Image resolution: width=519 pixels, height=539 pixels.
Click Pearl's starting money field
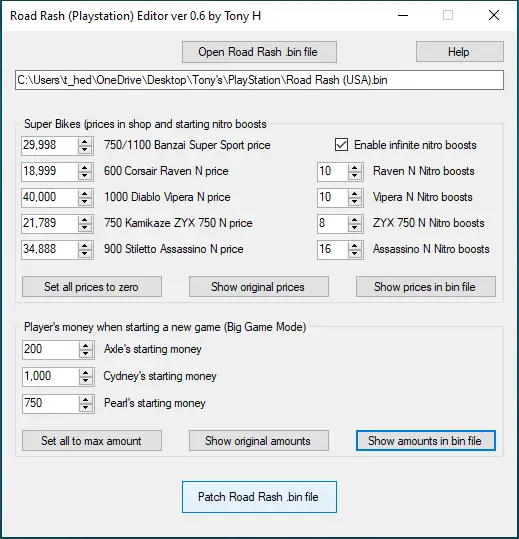(x=51, y=403)
